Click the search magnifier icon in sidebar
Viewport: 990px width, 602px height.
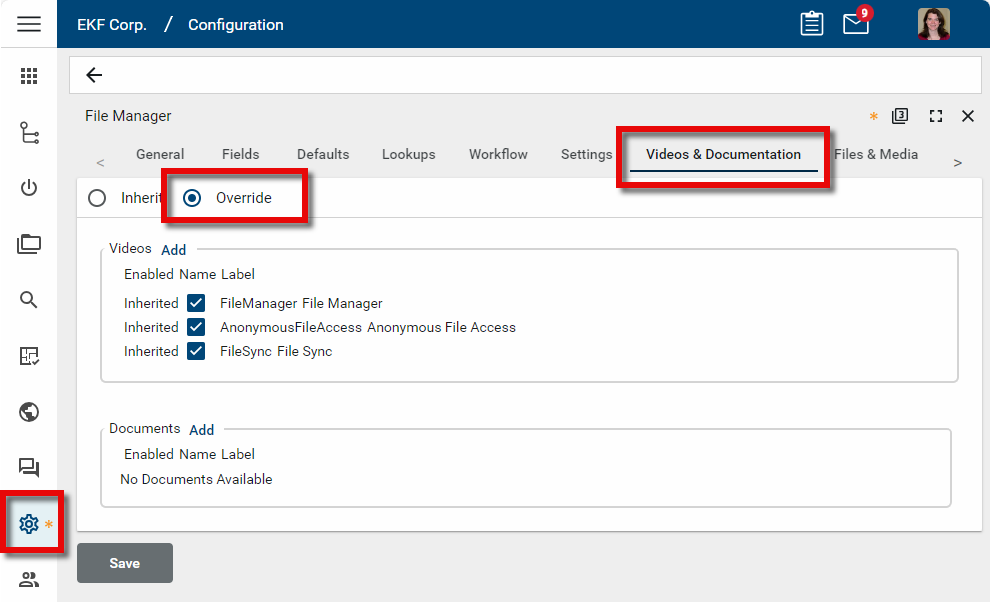pyautogui.click(x=29, y=299)
